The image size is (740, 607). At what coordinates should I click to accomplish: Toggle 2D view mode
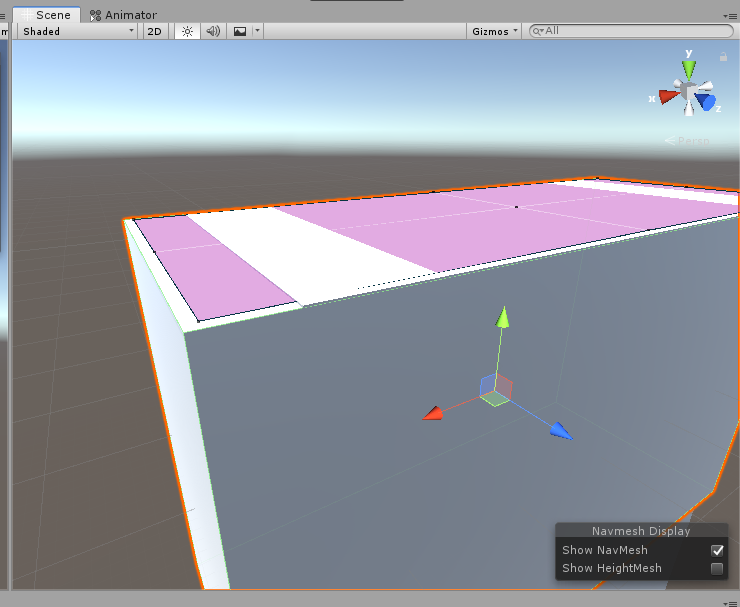pos(155,31)
